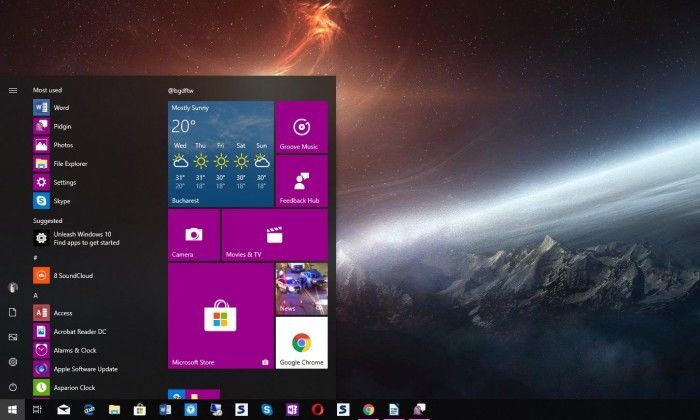Open Settings gear in the Start sidebar
The height and width of the screenshot is (420, 700).
coord(13,362)
